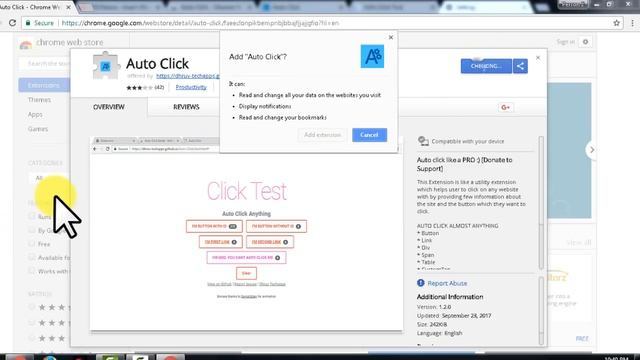Click the browser reload button
This screenshot has height=360, width=640.
(x=12, y=23)
